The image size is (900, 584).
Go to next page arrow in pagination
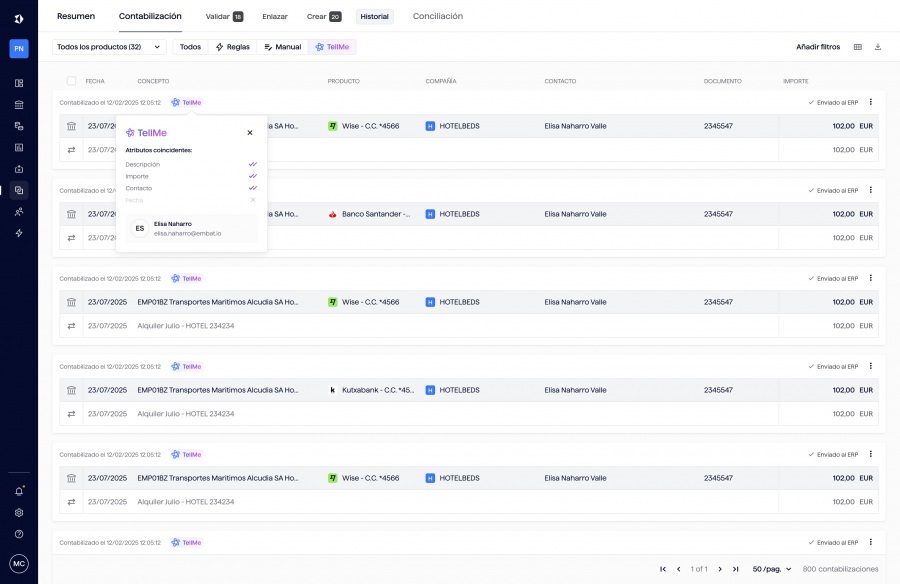720,569
